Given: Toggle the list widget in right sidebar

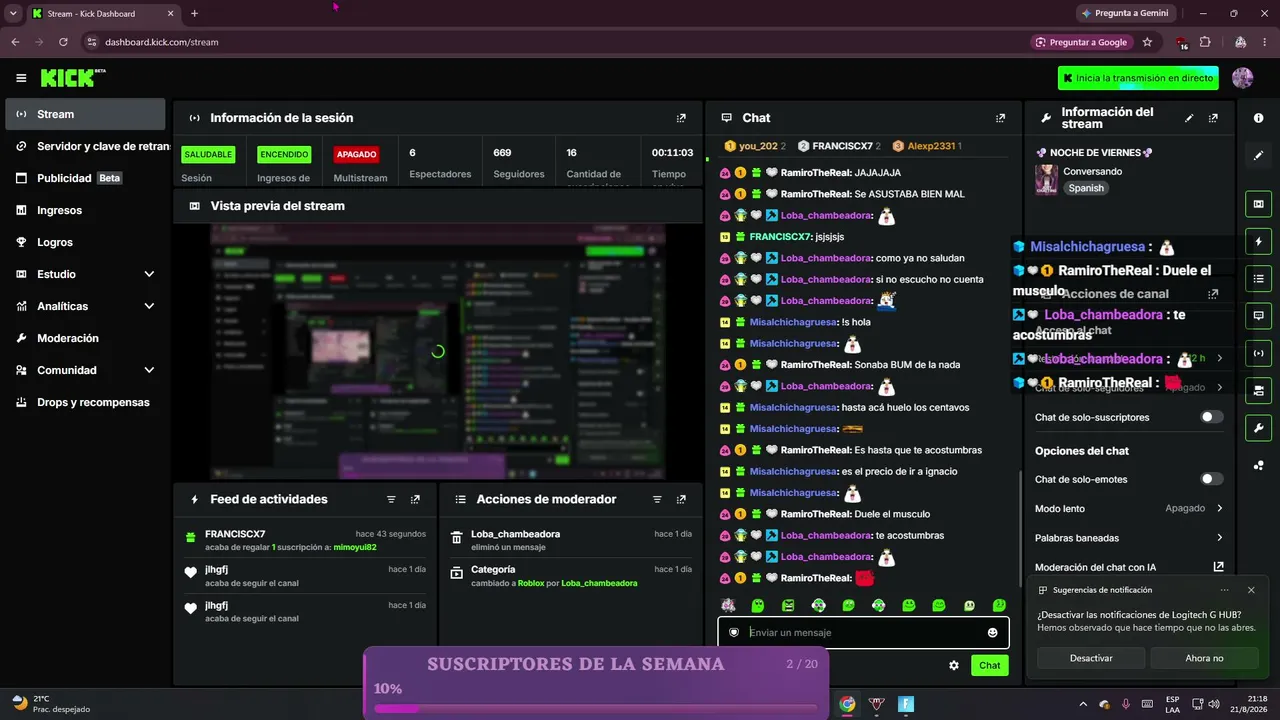Looking at the screenshot, I should pos(1258,278).
